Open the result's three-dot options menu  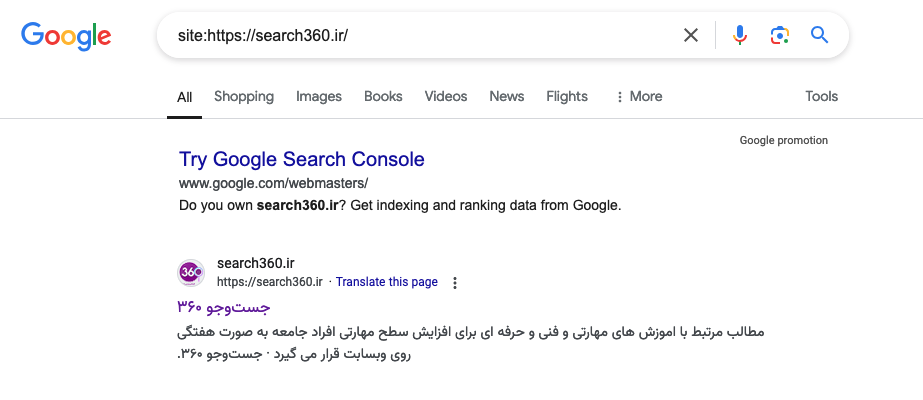(x=455, y=283)
